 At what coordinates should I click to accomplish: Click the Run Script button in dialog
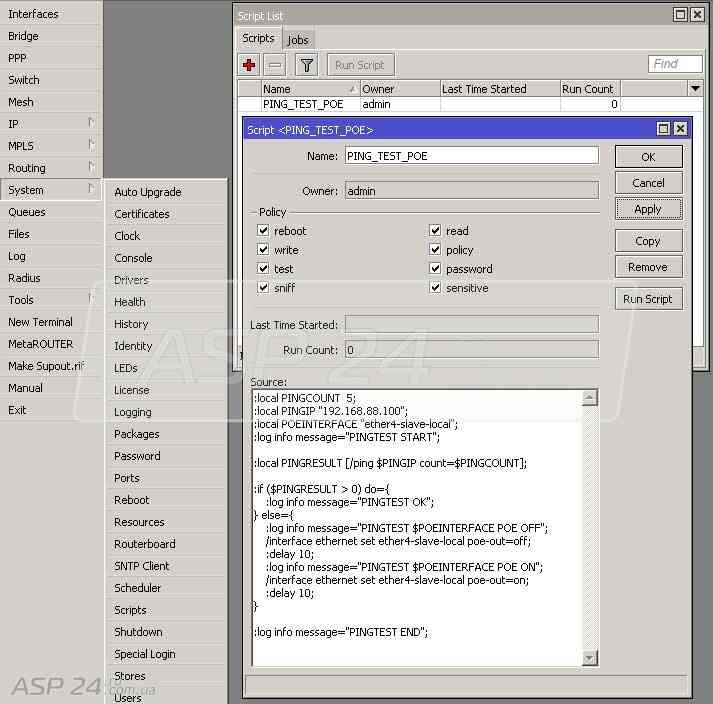point(648,299)
